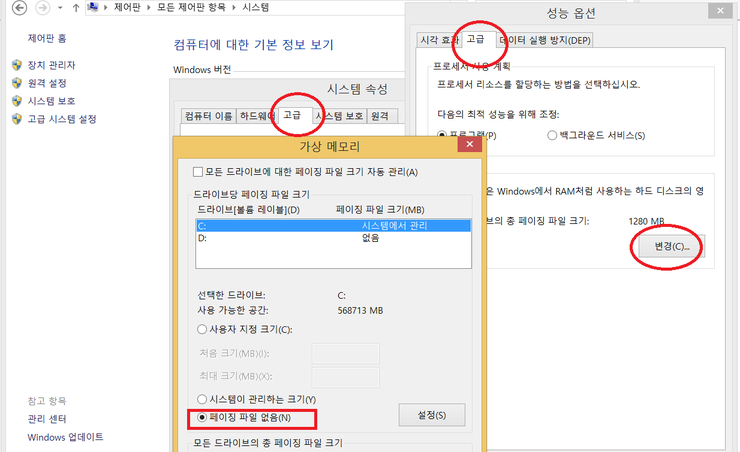The image size is (740, 452).
Task: Switch to the 컴퓨터 이름 tab in 시스템 속성
Action: pos(208,116)
